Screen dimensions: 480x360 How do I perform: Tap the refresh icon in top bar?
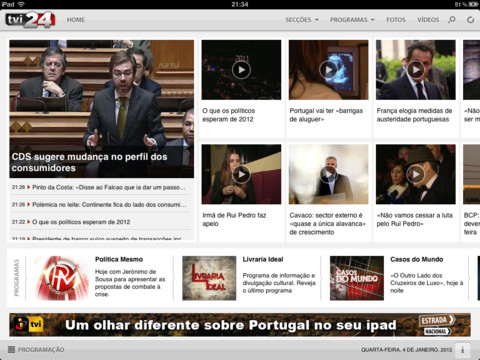tap(470, 20)
